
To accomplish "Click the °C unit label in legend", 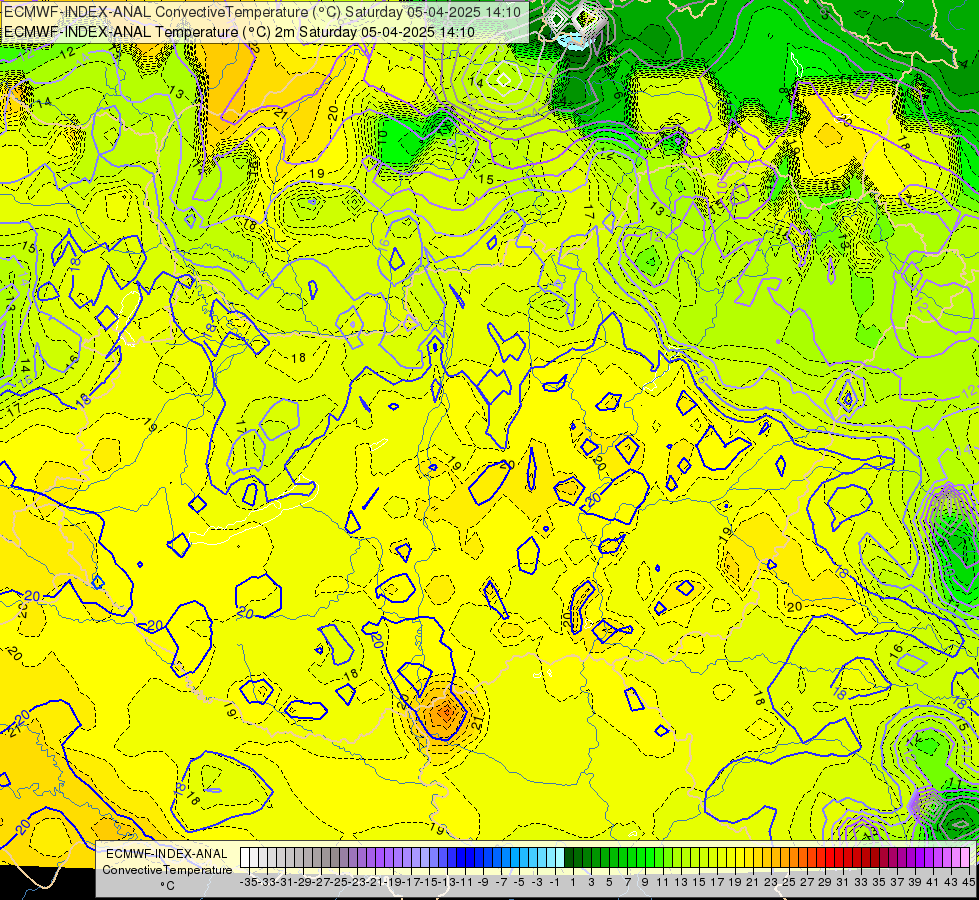I will point(167,886).
